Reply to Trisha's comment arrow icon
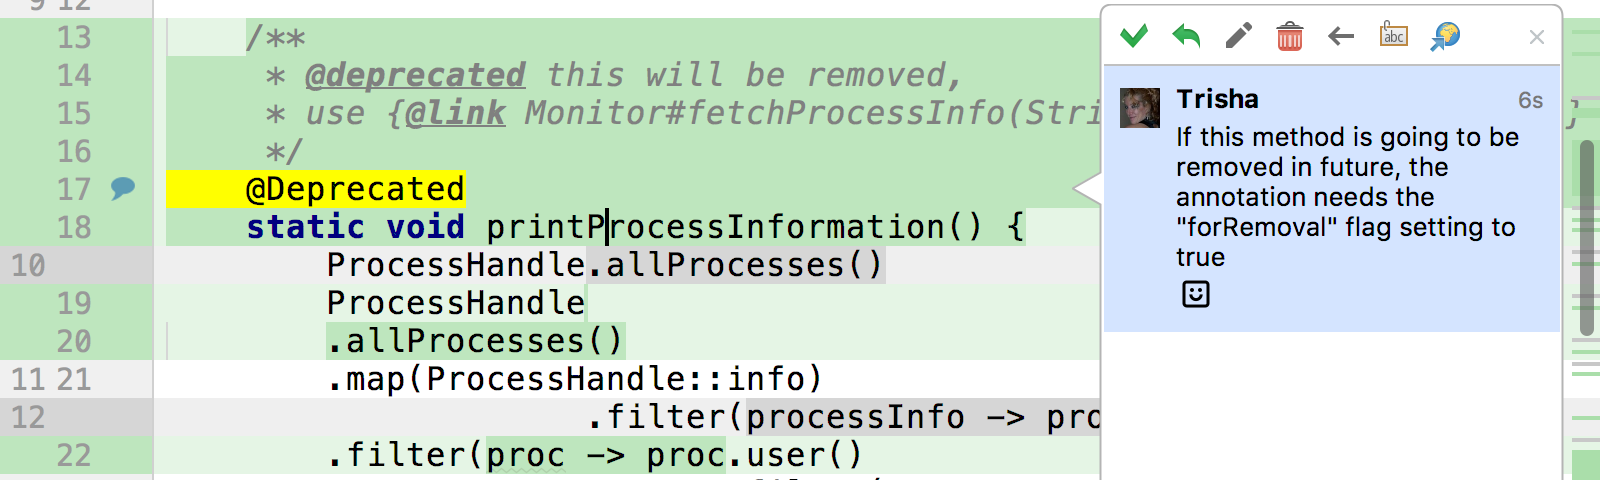The image size is (1600, 480). [1186, 37]
